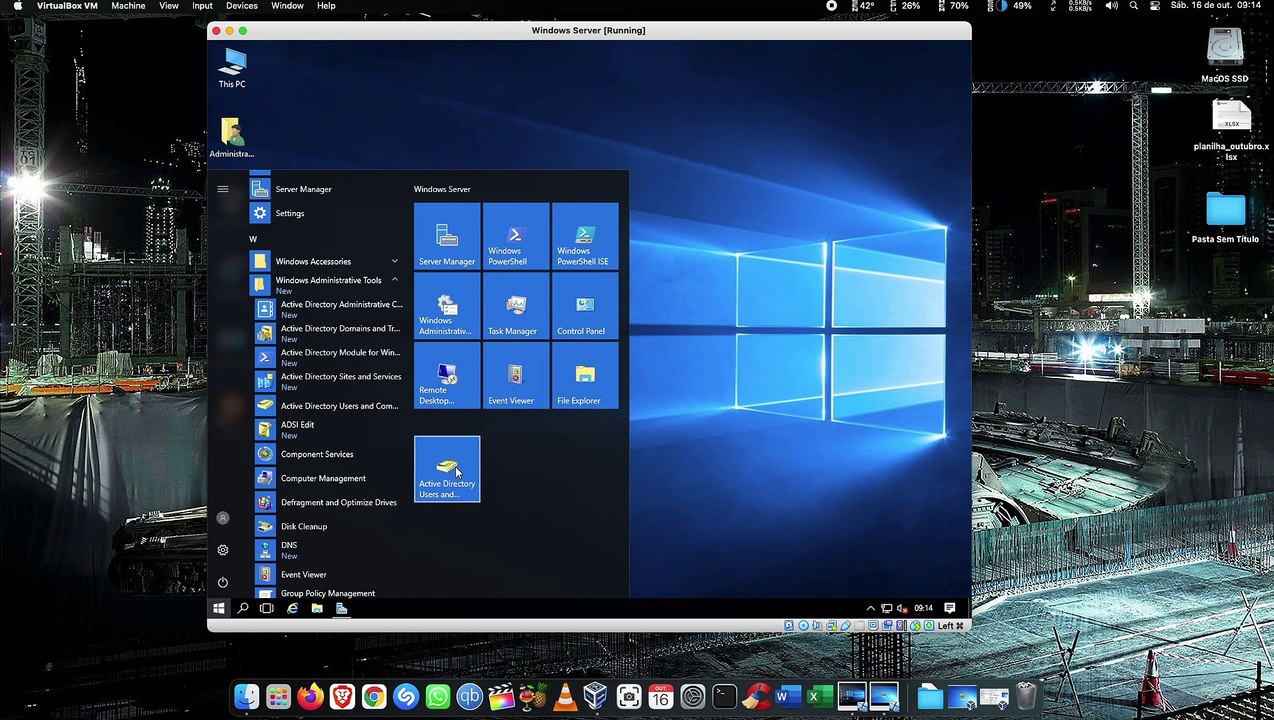Open Event Viewer list entry
The image size is (1274, 720).
(x=327, y=574)
